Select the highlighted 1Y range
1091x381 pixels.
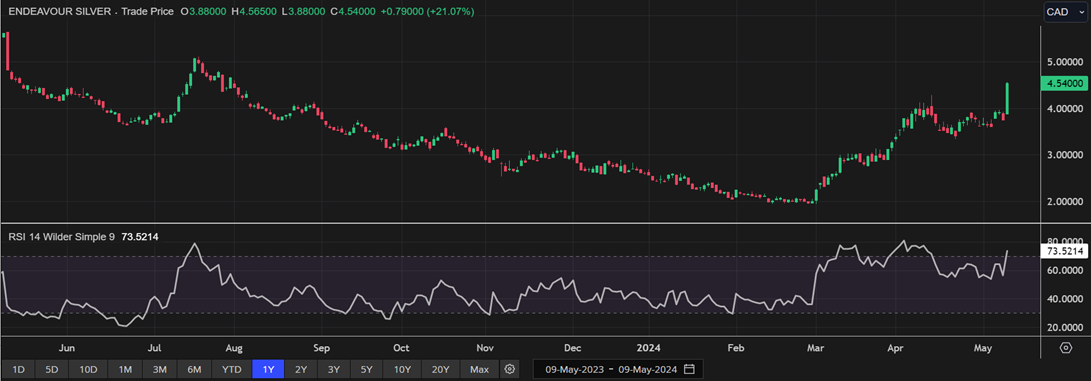[x=268, y=369]
